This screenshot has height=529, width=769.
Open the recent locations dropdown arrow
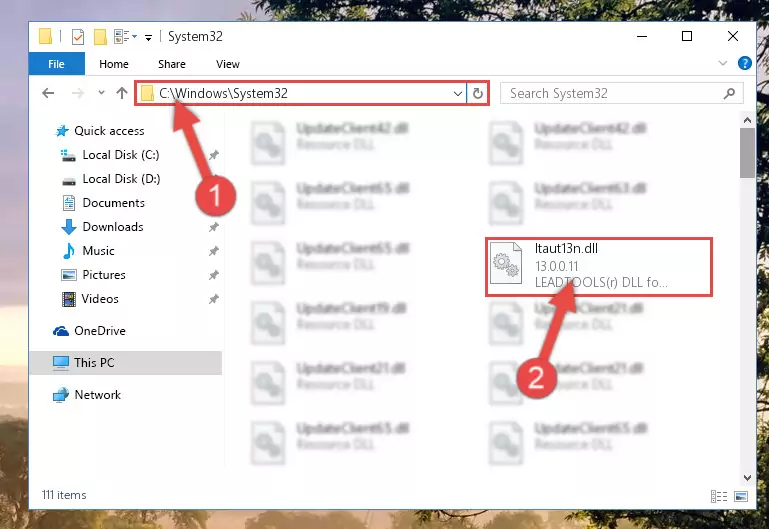(x=101, y=92)
